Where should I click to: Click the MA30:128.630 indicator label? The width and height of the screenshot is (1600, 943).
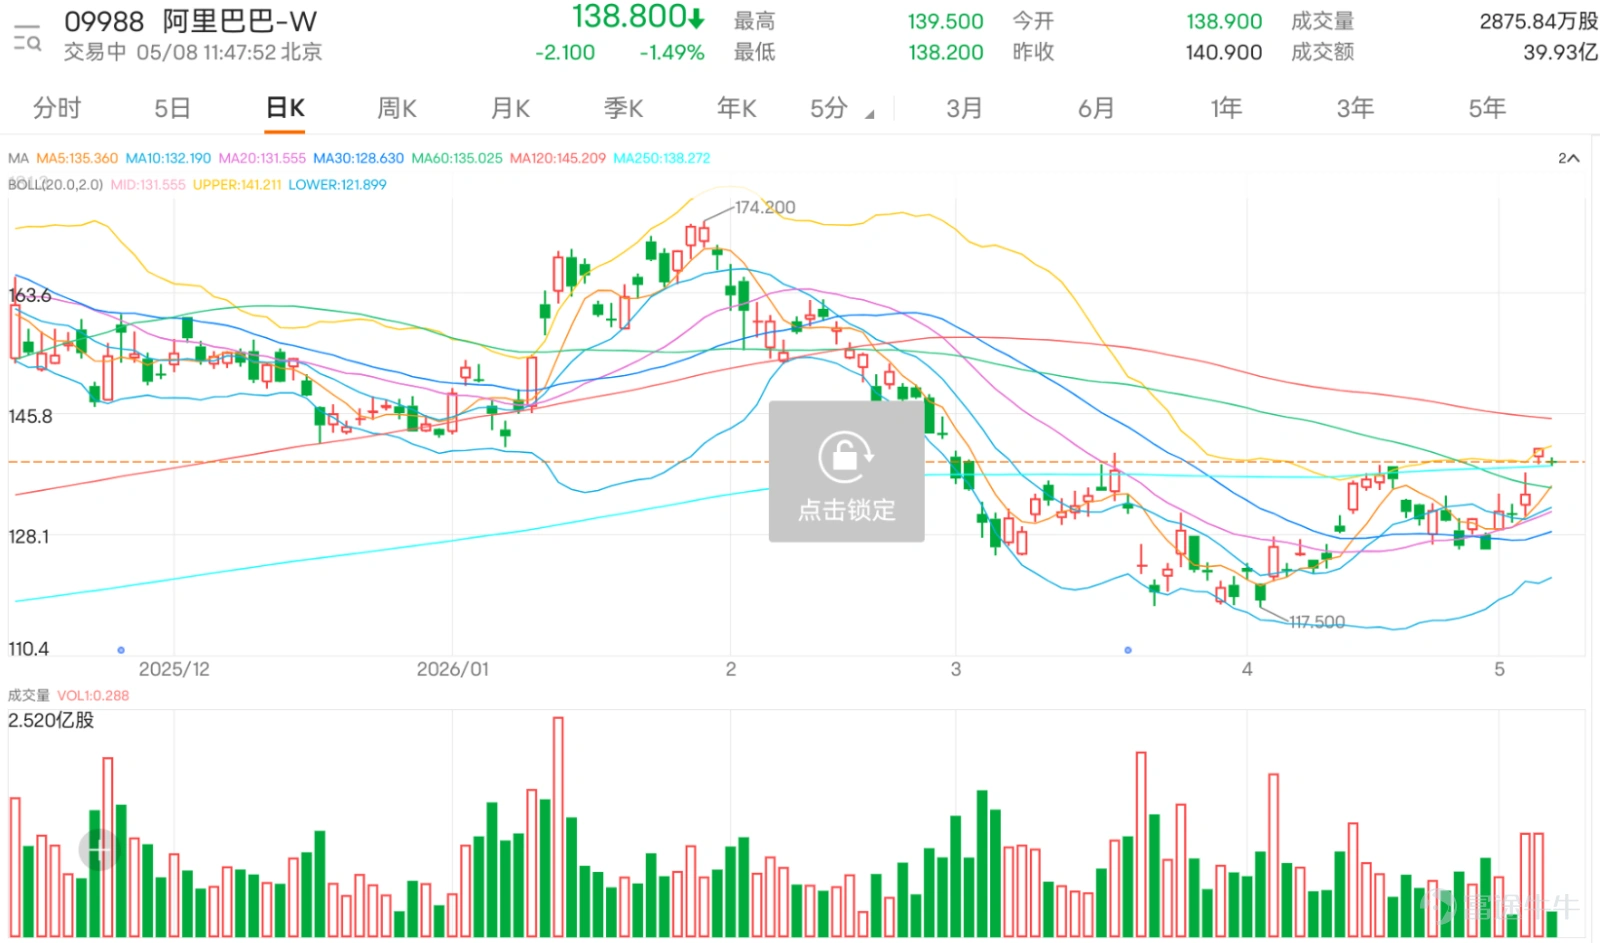pyautogui.click(x=358, y=158)
